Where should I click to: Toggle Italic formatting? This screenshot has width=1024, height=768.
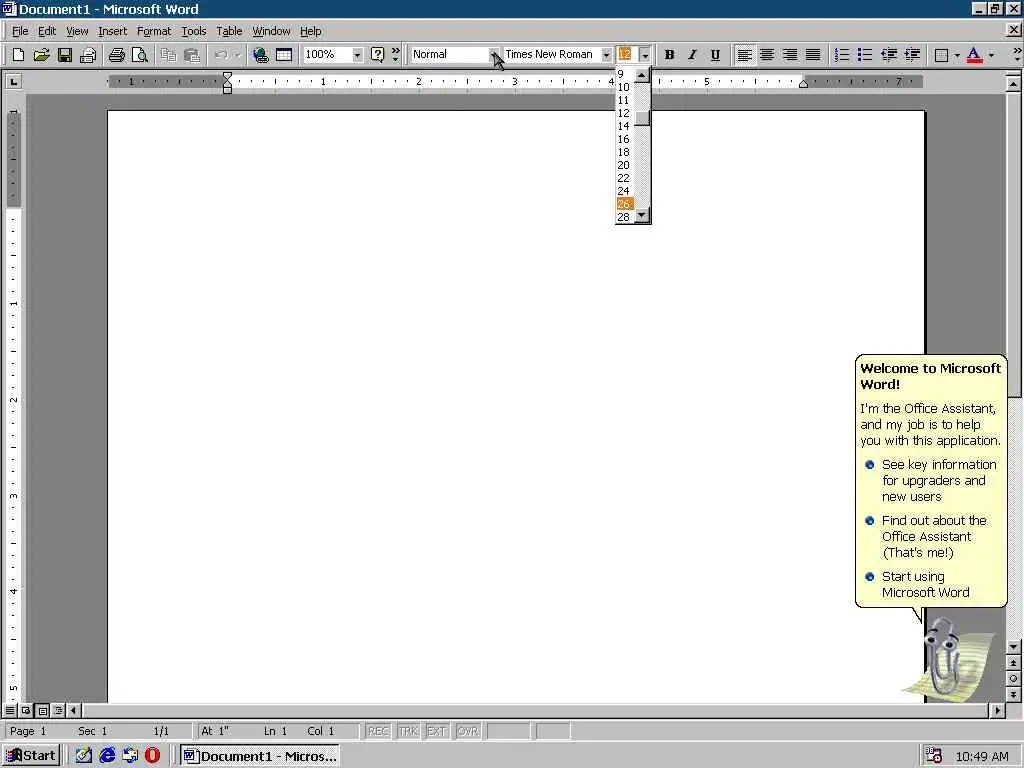(x=692, y=55)
